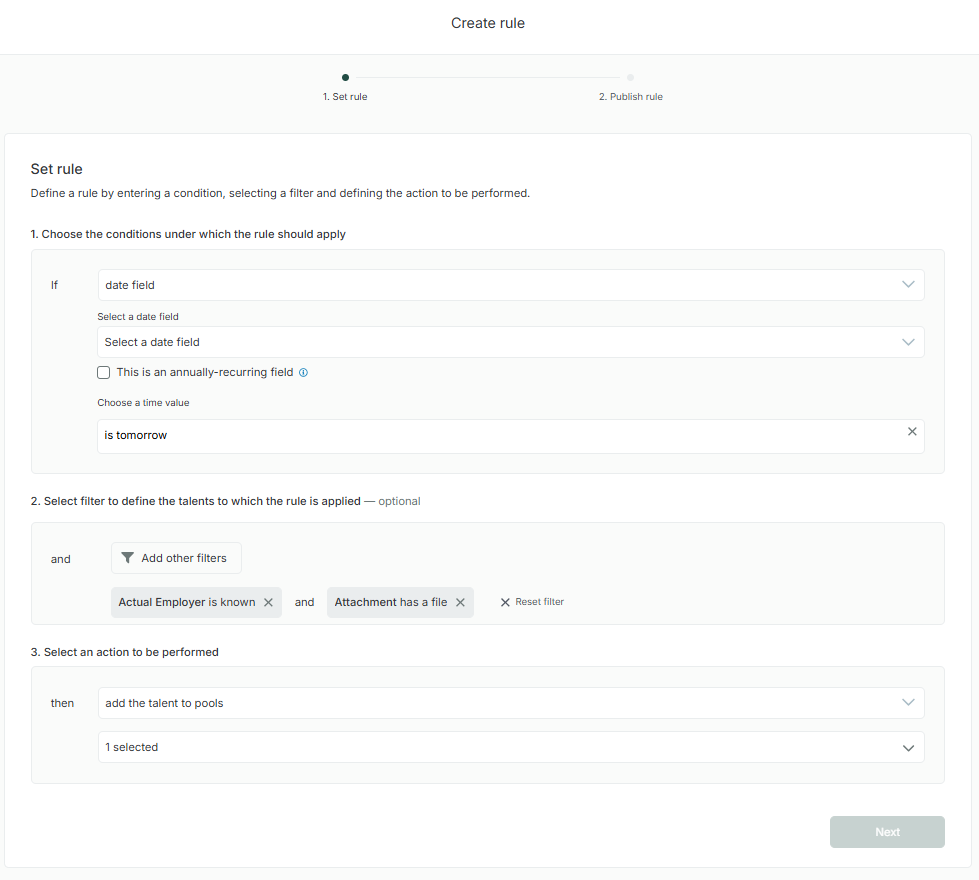Click the funnel icon for adding filters

(x=127, y=558)
